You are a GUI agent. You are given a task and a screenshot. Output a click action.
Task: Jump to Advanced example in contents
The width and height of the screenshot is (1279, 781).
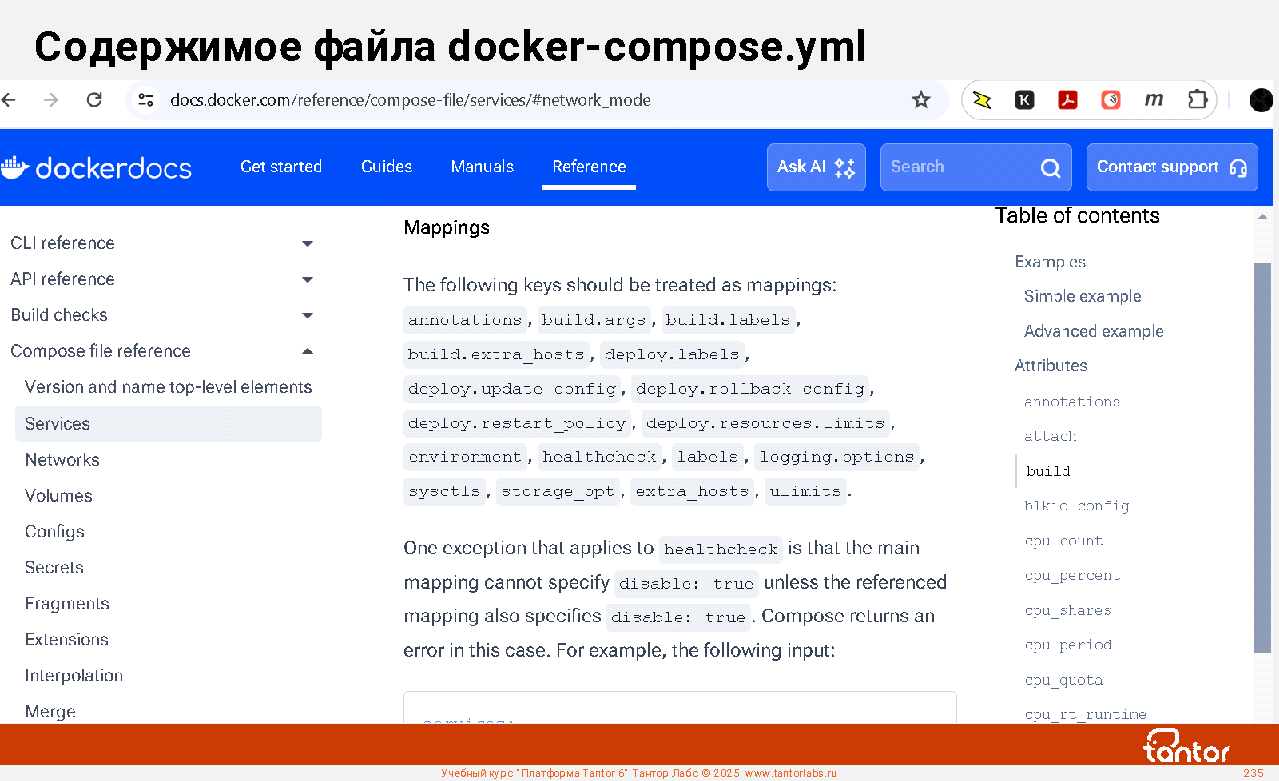coord(1093,331)
